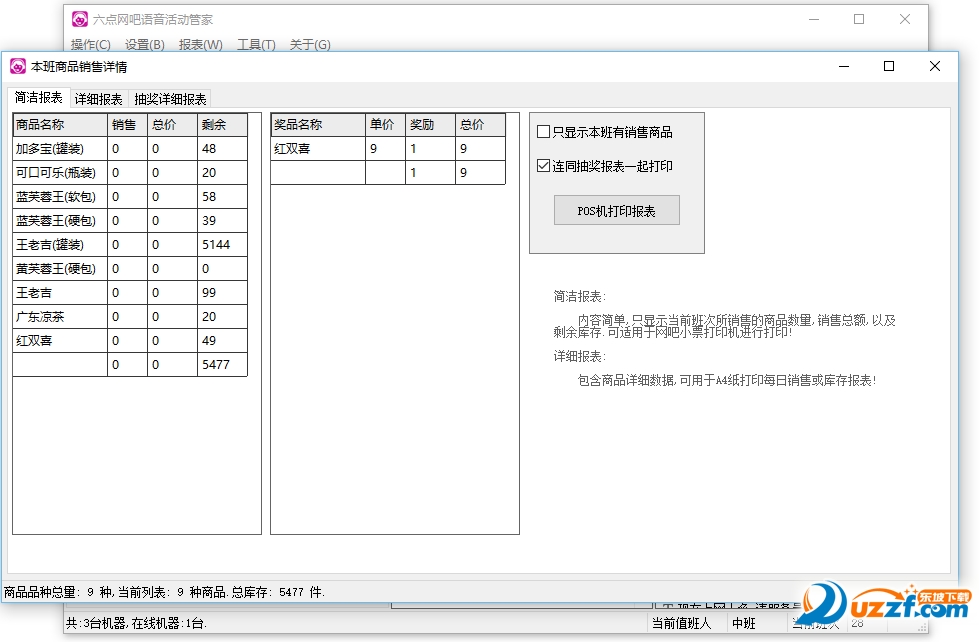This screenshot has height=642, width=979.
Task: Click status bar text 商品品种总量
Action: point(40,592)
